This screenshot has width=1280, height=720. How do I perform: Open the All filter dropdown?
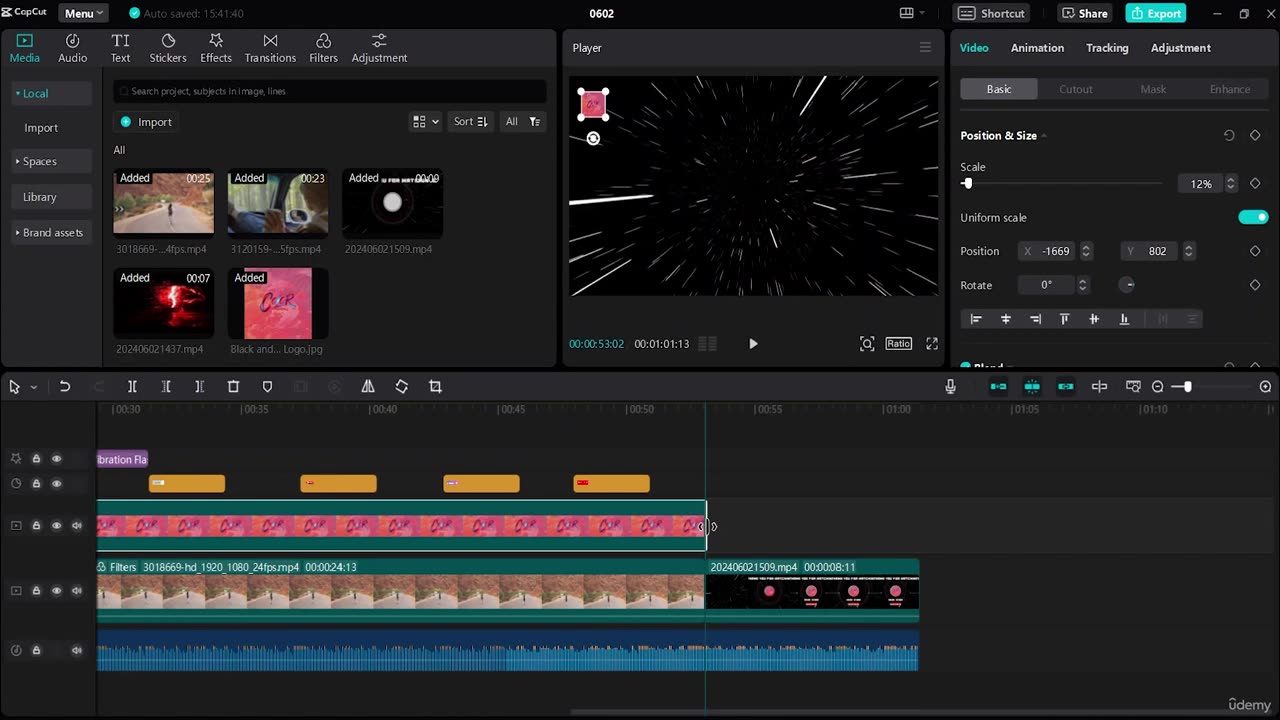click(x=523, y=121)
